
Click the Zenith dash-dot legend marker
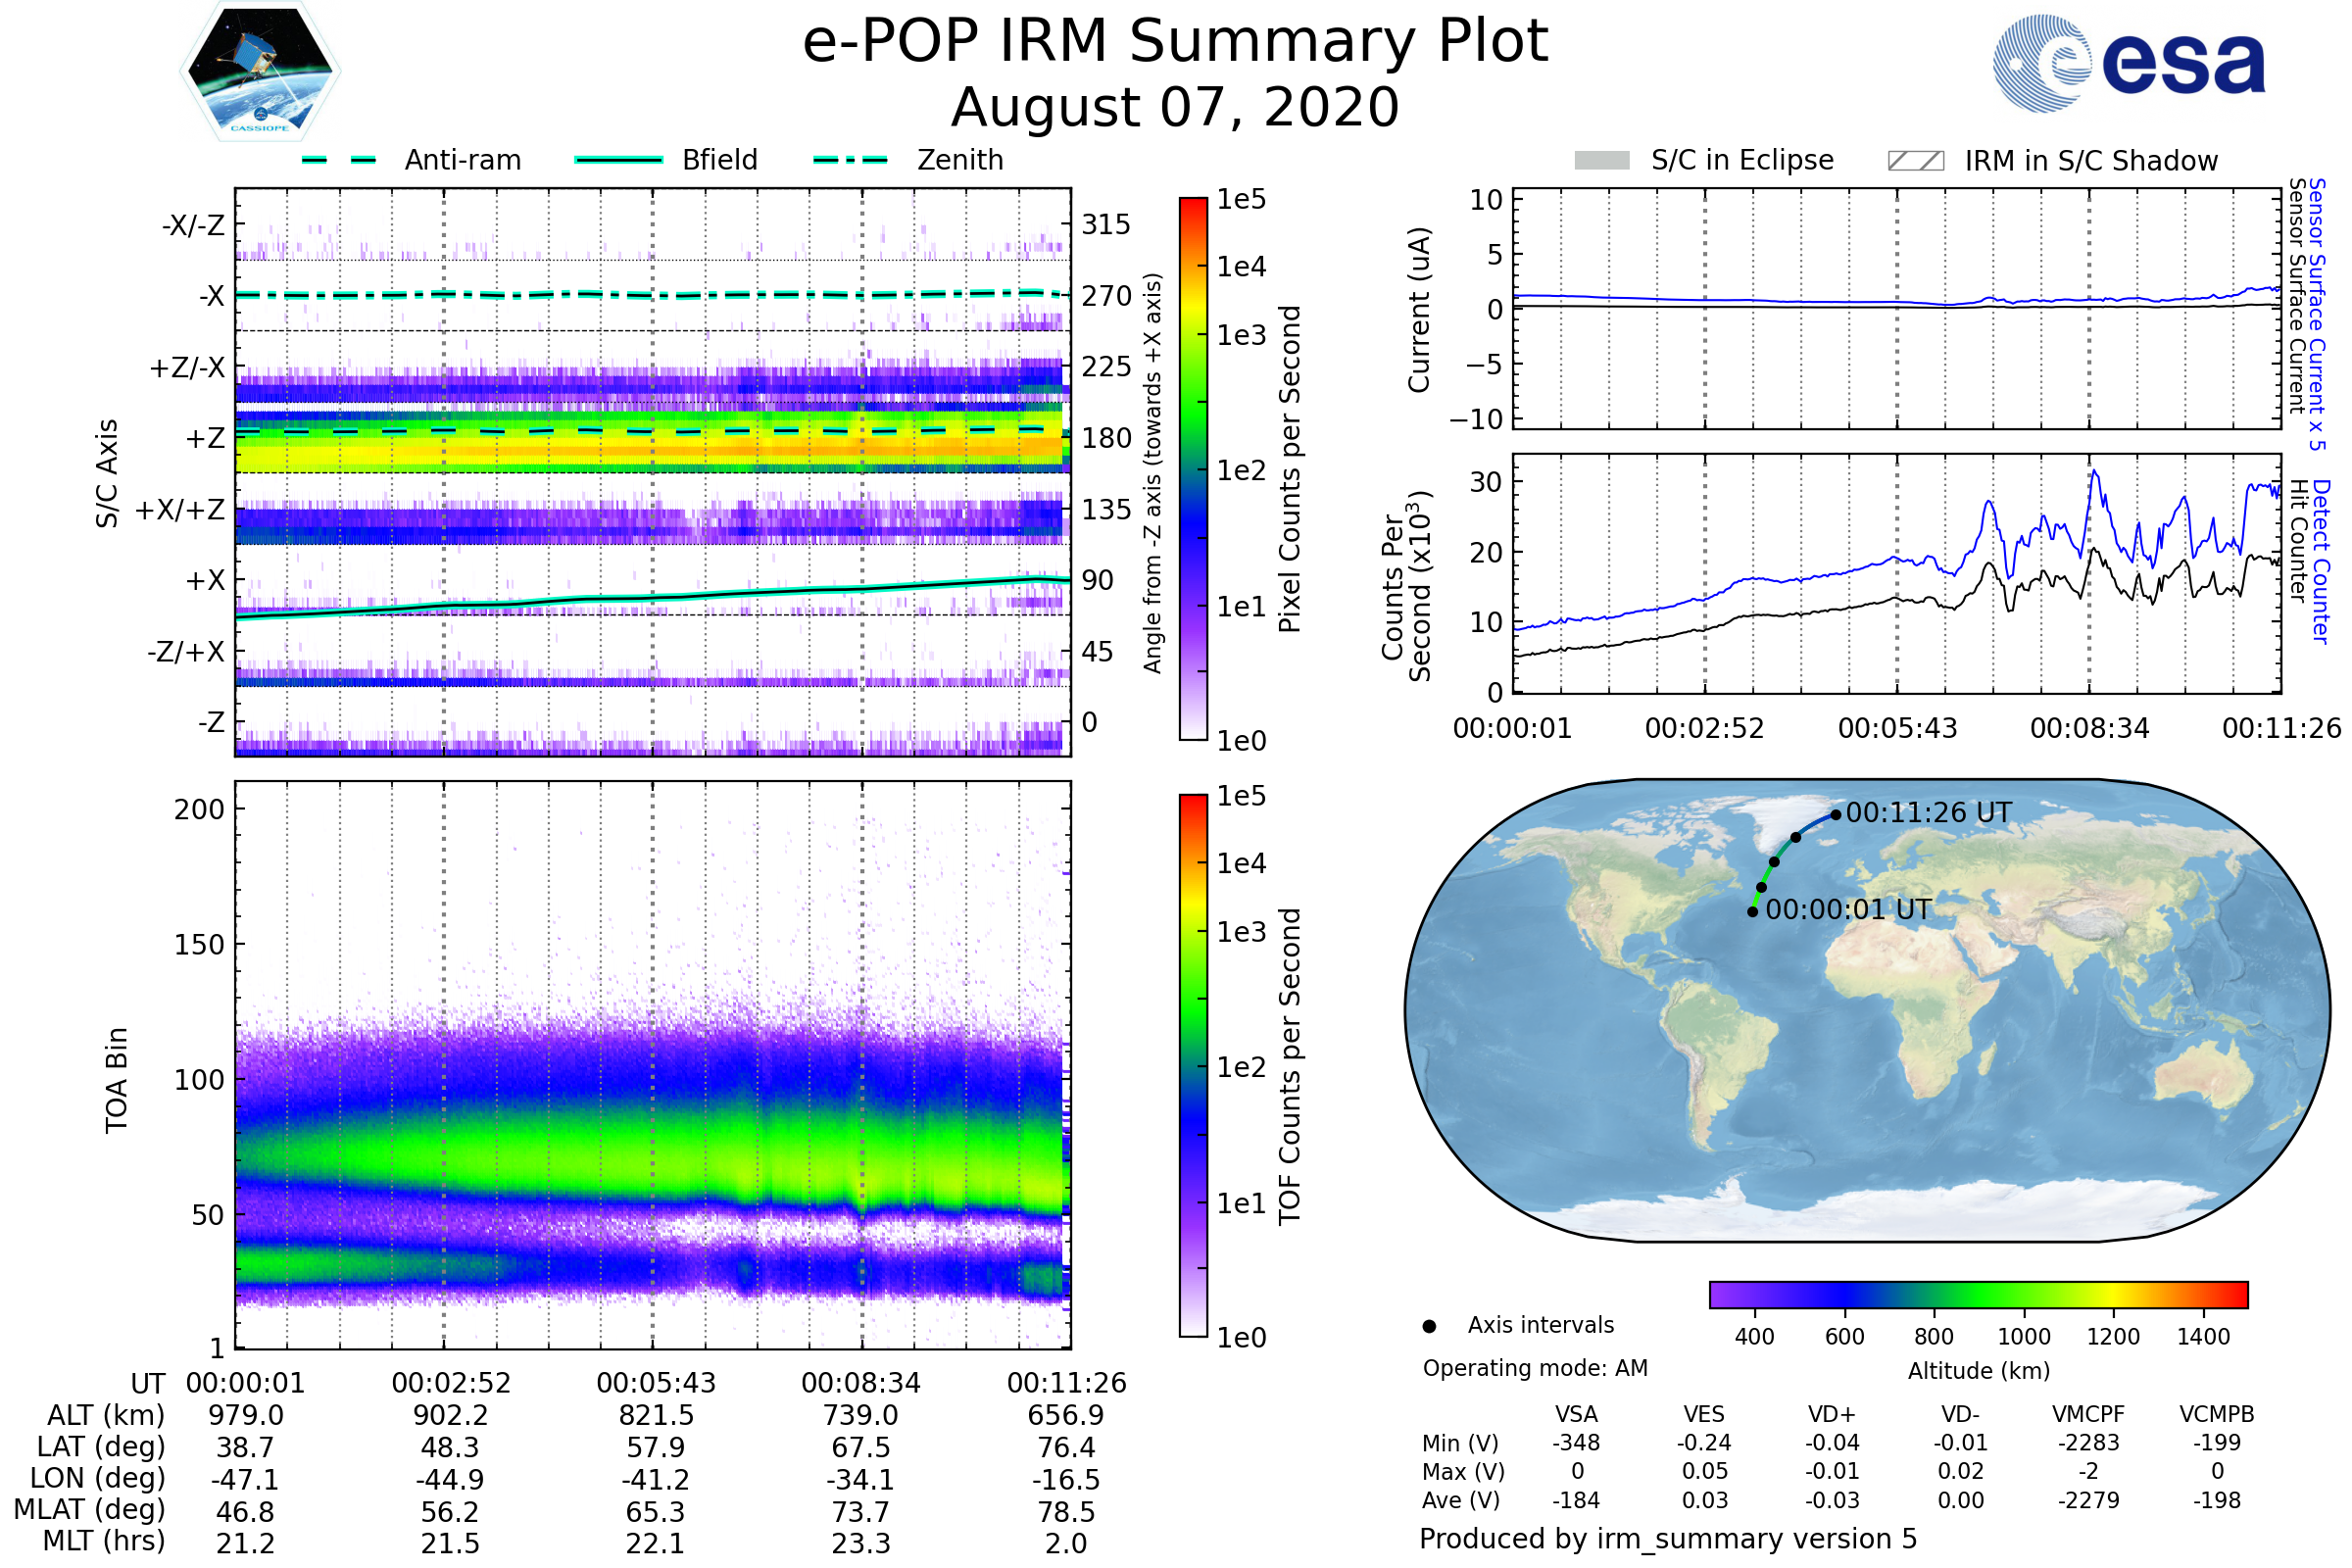click(x=851, y=160)
